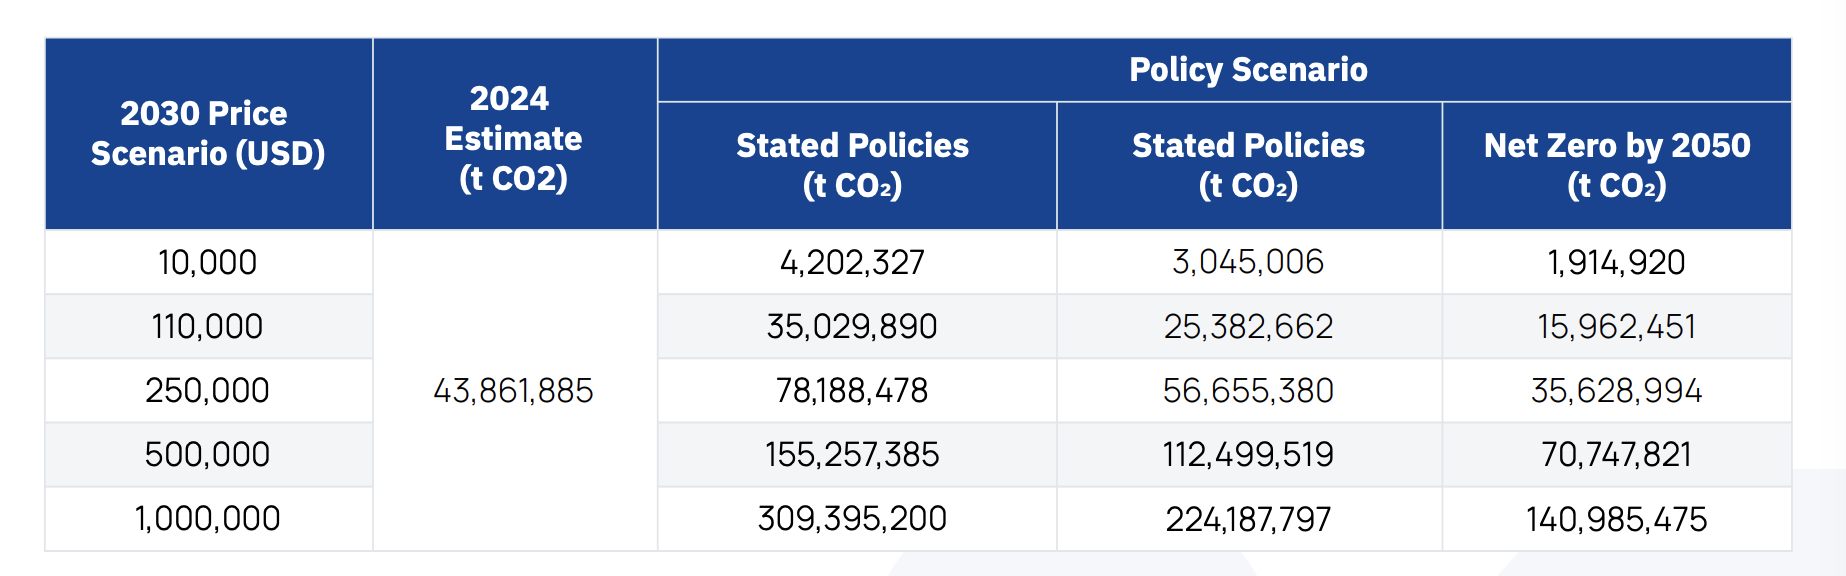Select the cell containing 3,045,006
The width and height of the screenshot is (1846, 576).
[x=1248, y=262]
